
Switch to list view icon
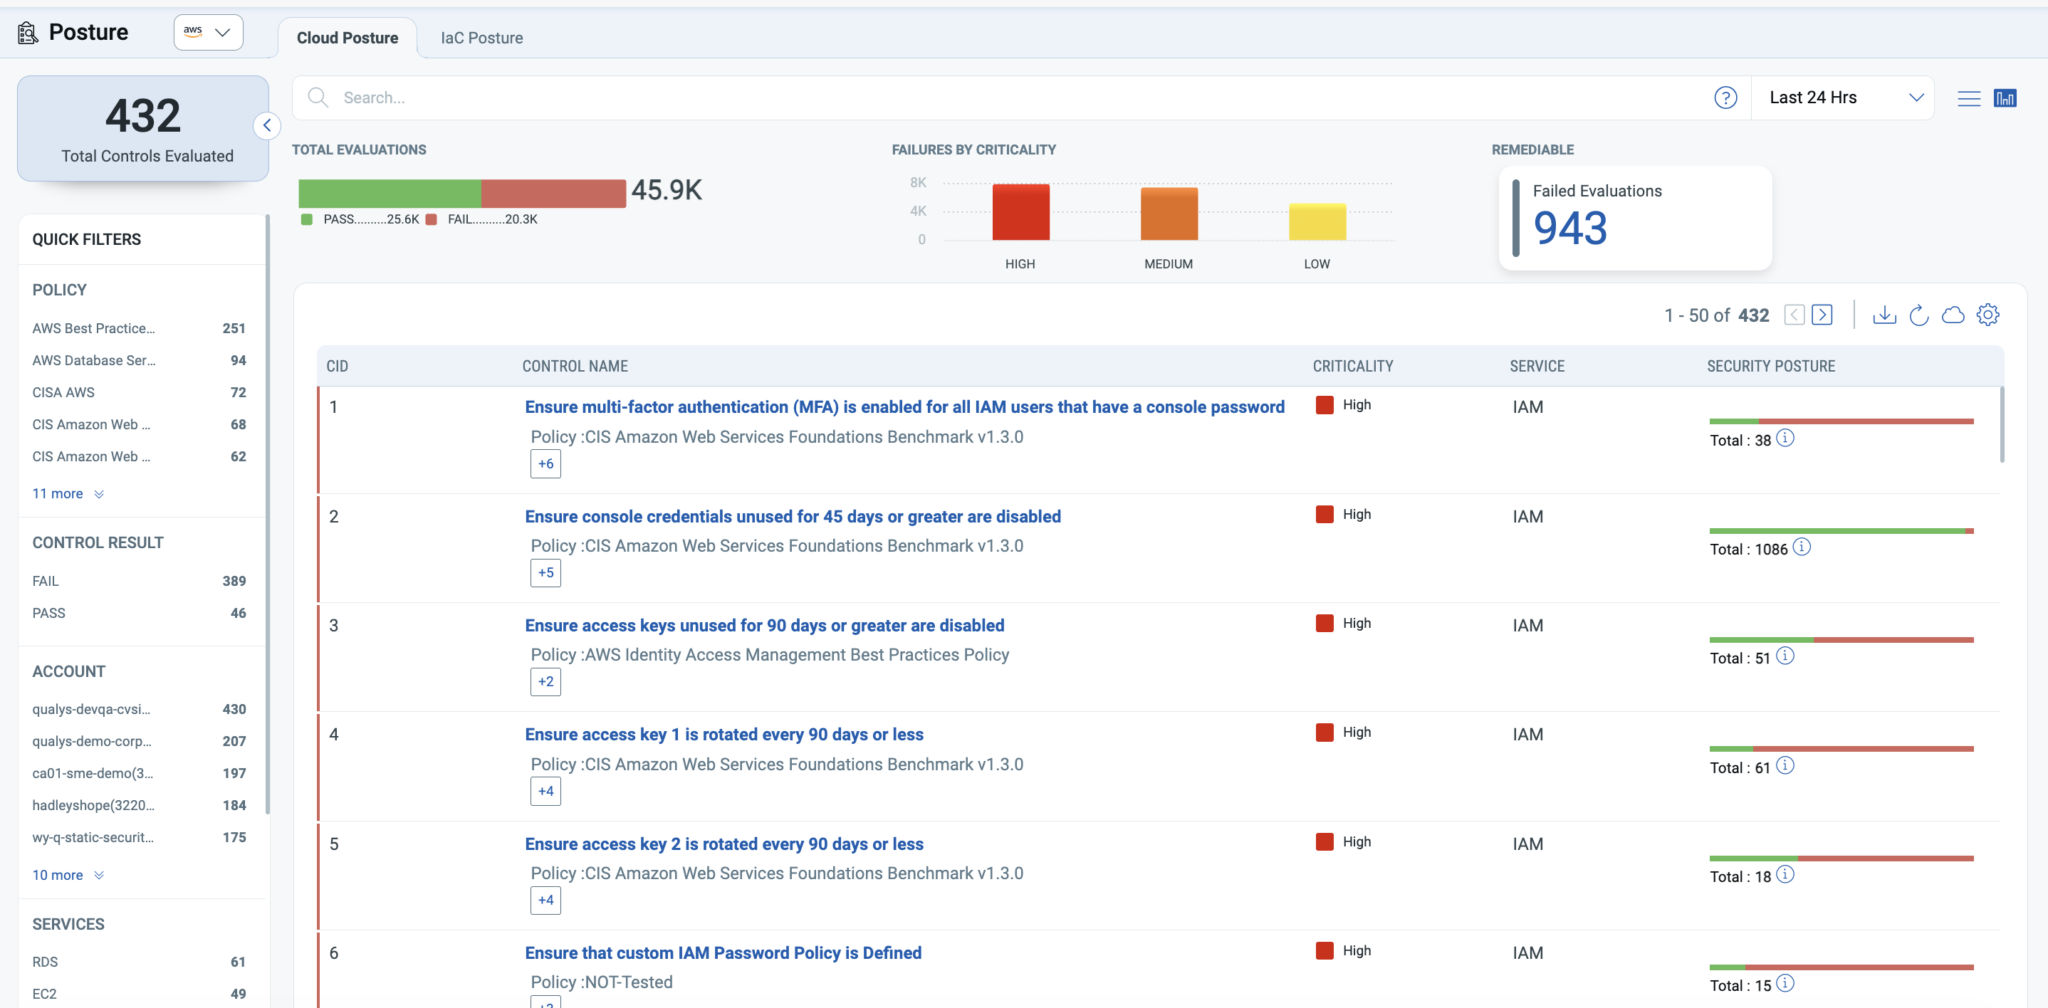1969,98
